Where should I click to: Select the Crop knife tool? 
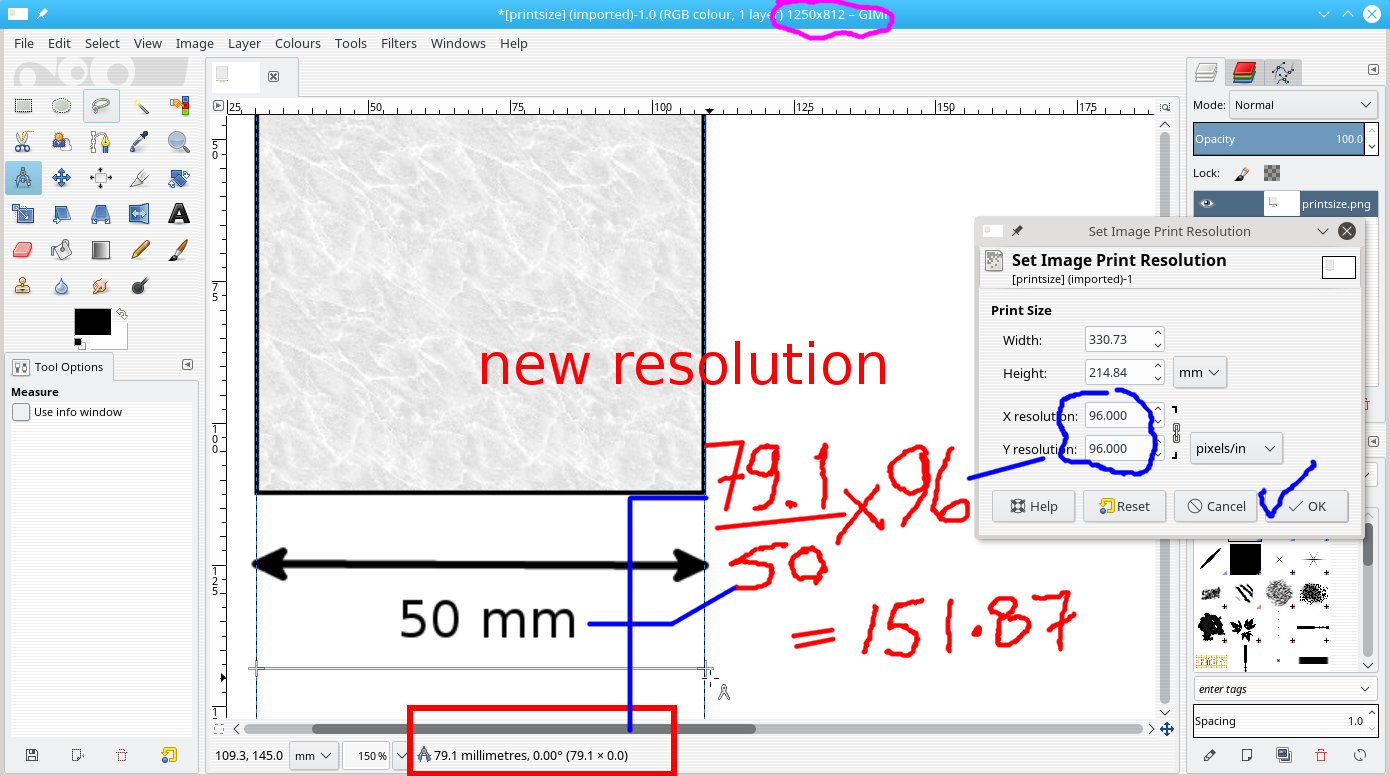click(140, 178)
